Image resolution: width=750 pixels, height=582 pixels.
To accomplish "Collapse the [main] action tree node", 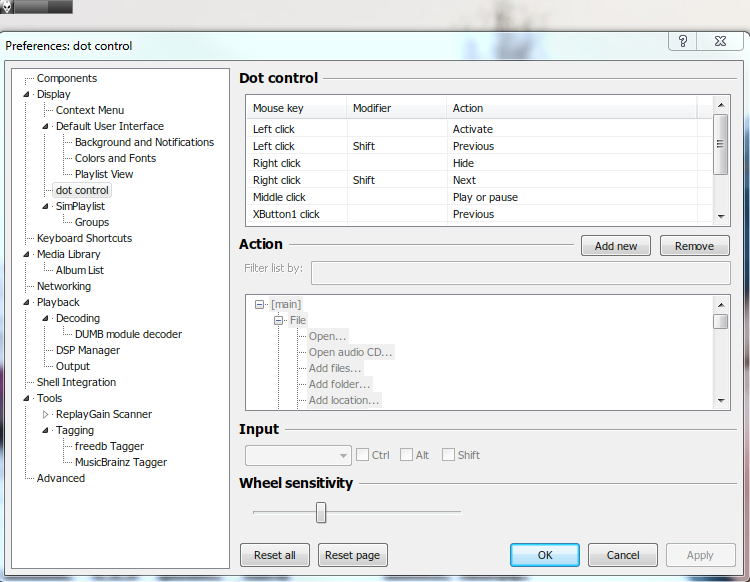I will pos(260,304).
